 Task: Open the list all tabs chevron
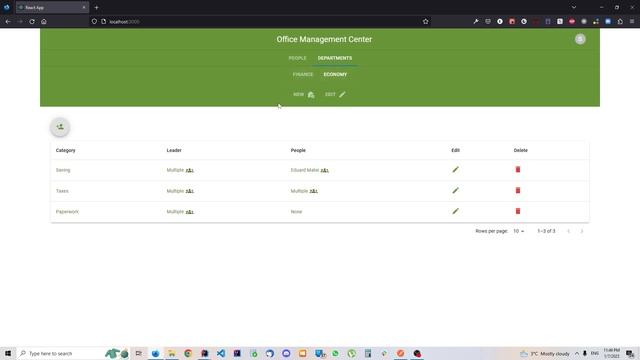pyautogui.click(x=574, y=7)
